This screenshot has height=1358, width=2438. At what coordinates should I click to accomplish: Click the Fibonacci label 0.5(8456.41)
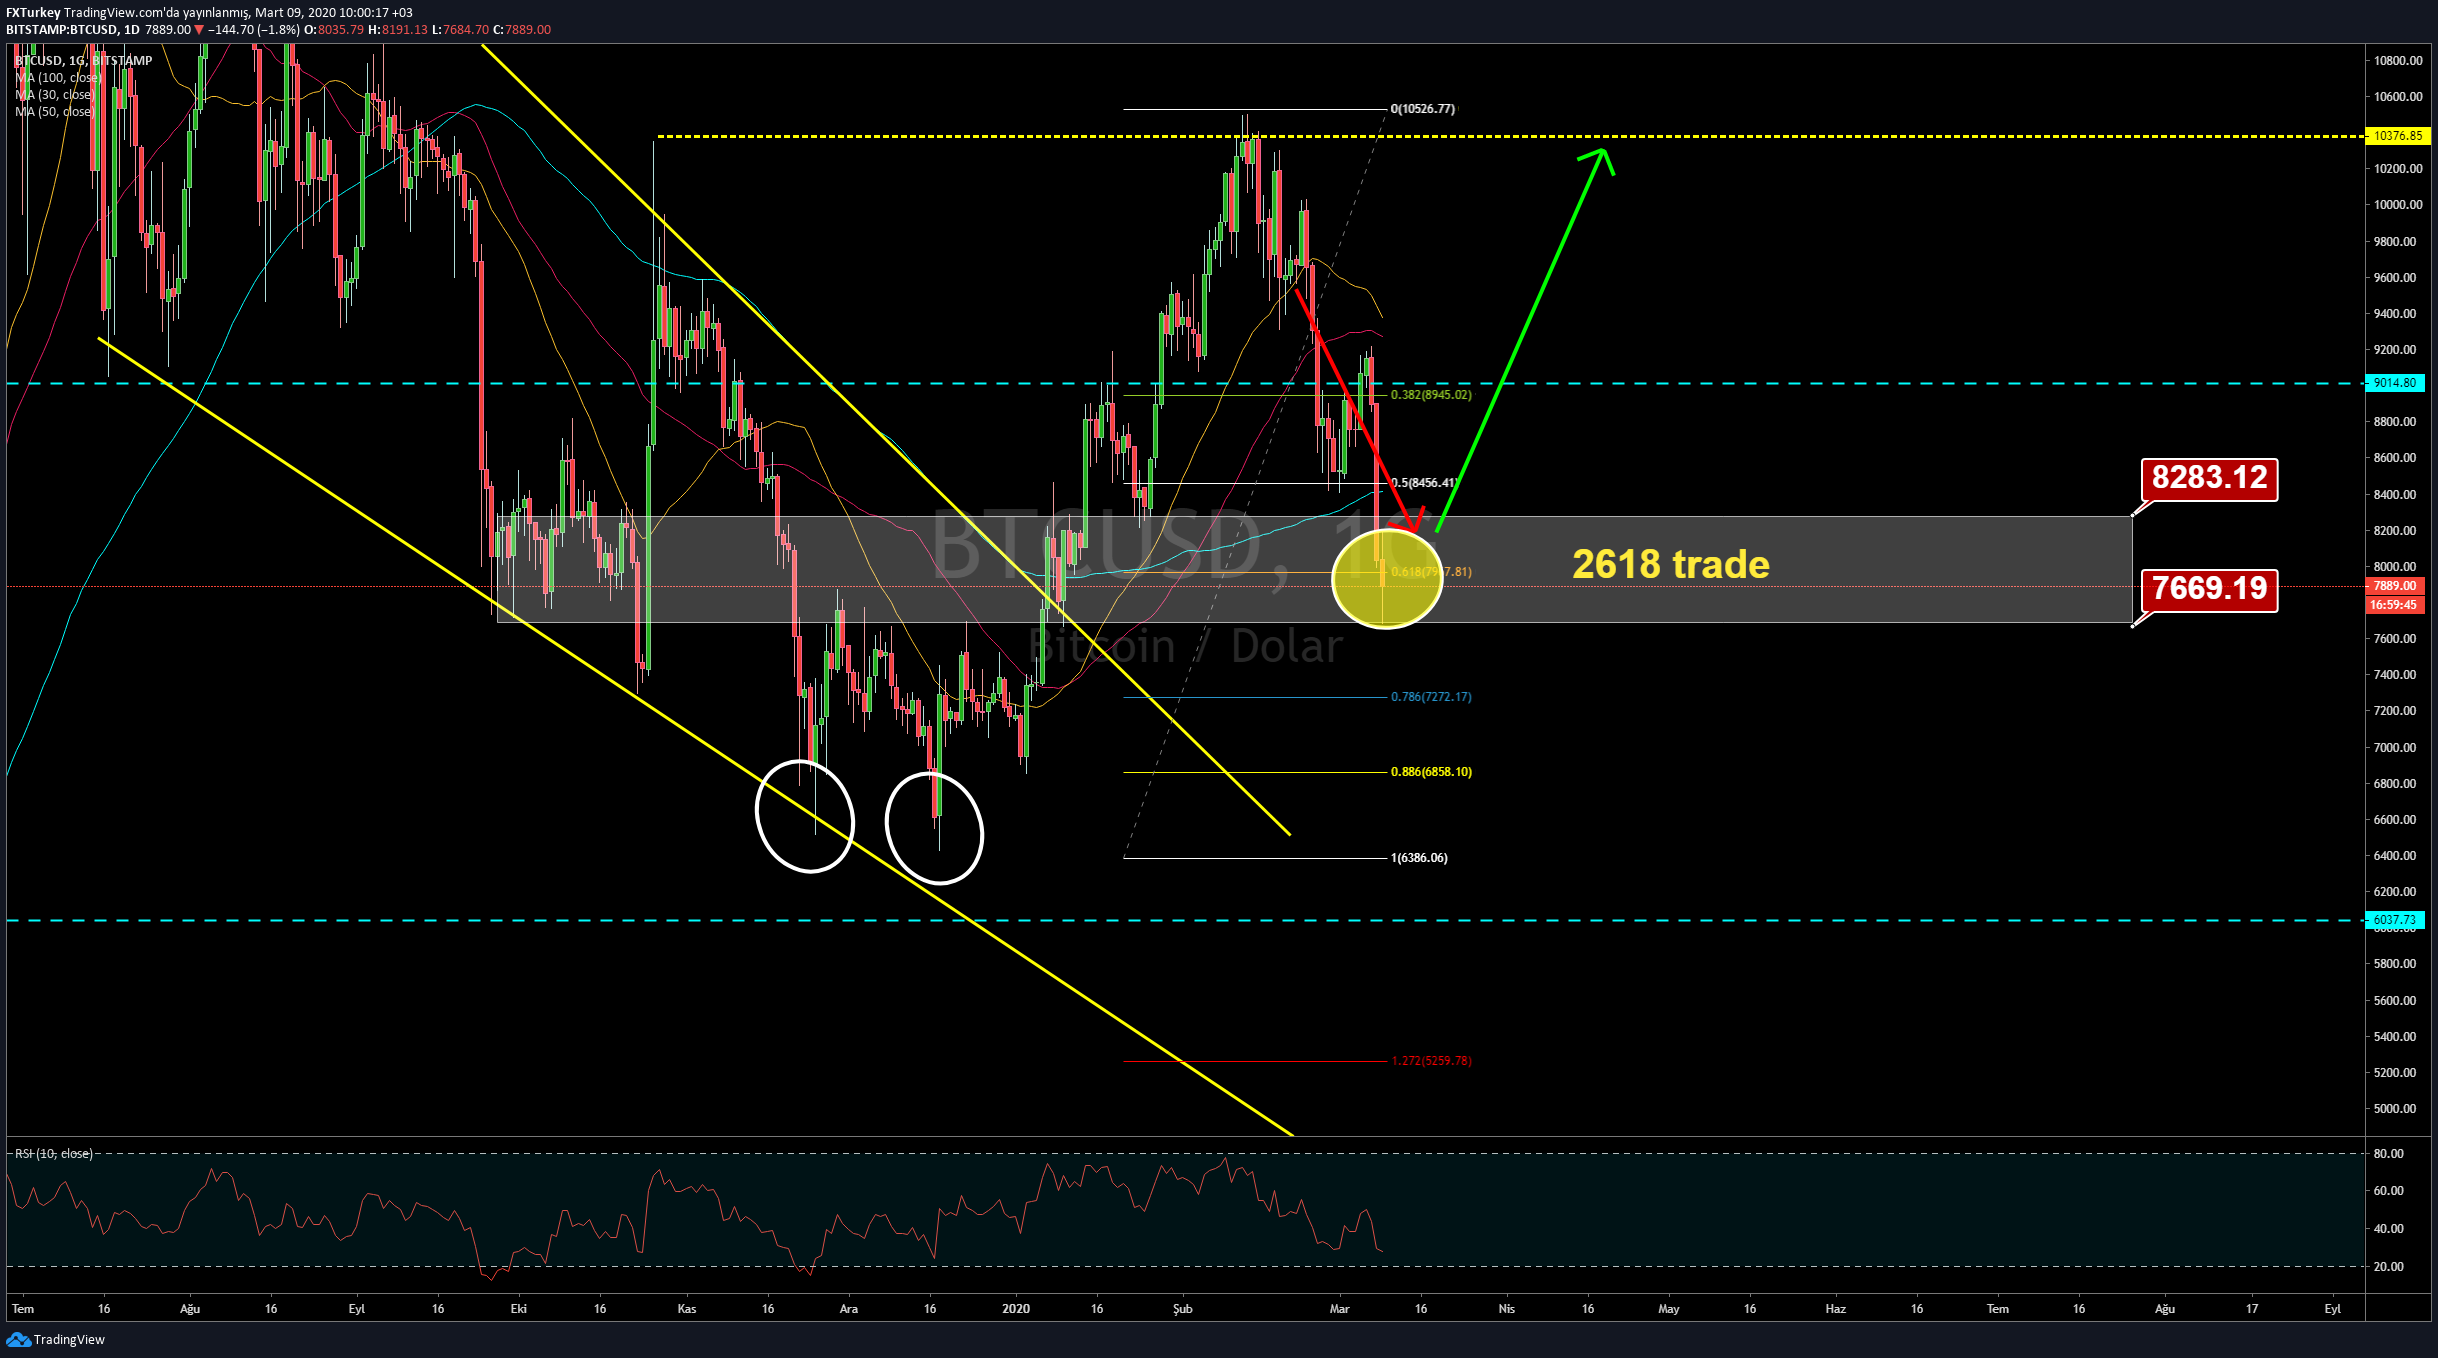[1424, 483]
